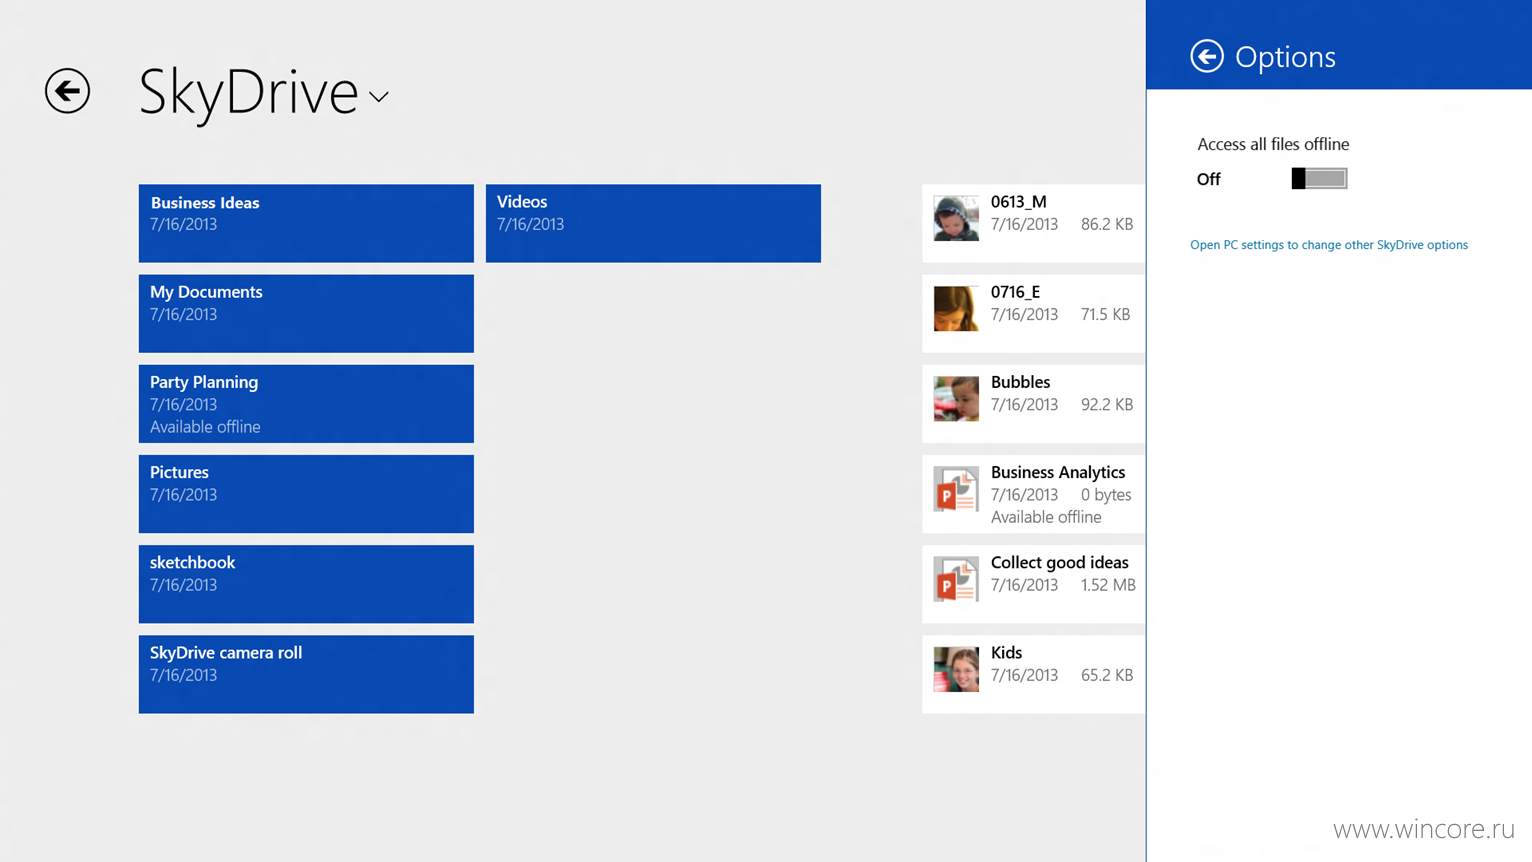Image resolution: width=1532 pixels, height=862 pixels.
Task: Click the 1.52 MB size value
Action: pos(1107,585)
